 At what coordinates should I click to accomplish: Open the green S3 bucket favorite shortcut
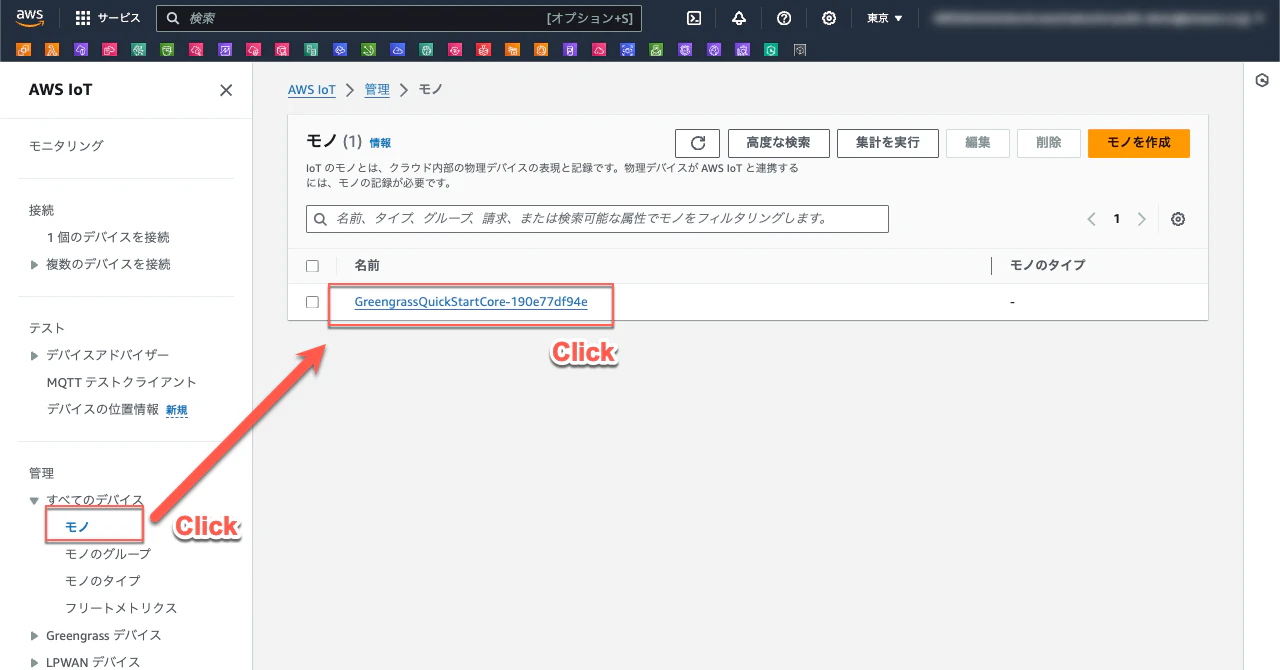click(x=168, y=49)
